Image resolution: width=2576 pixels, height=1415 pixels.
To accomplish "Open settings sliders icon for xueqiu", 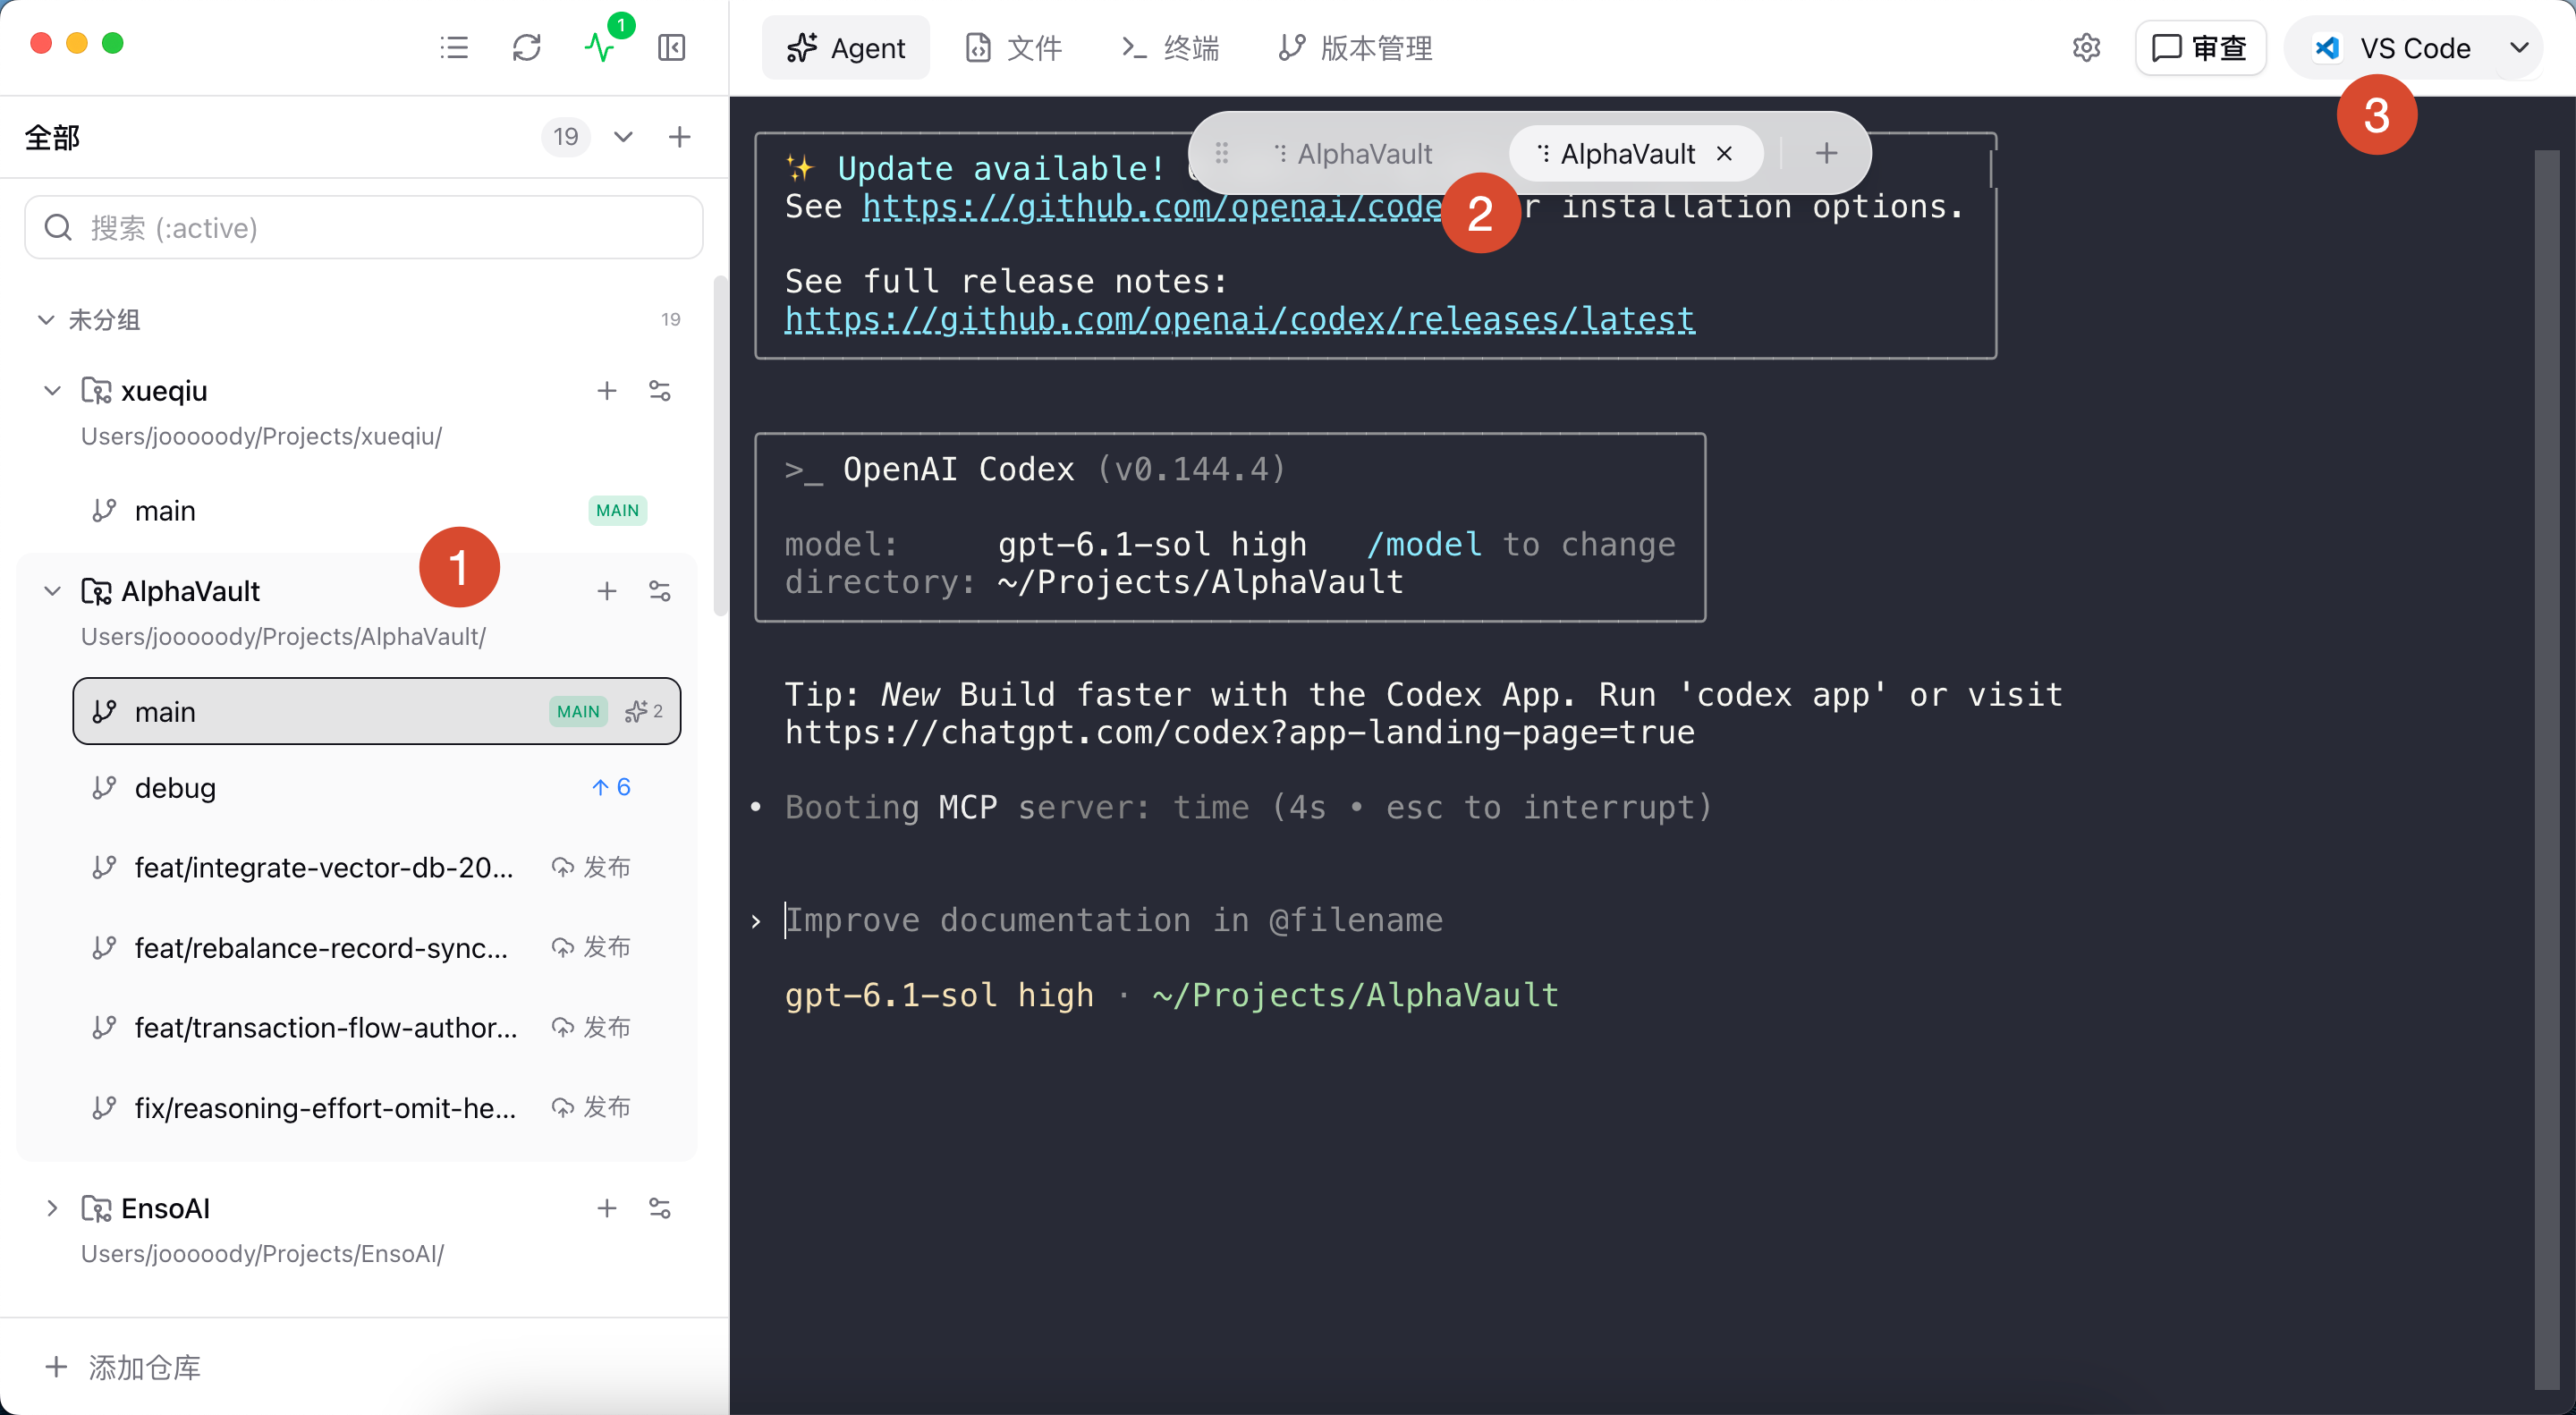I will pyautogui.click(x=660, y=391).
